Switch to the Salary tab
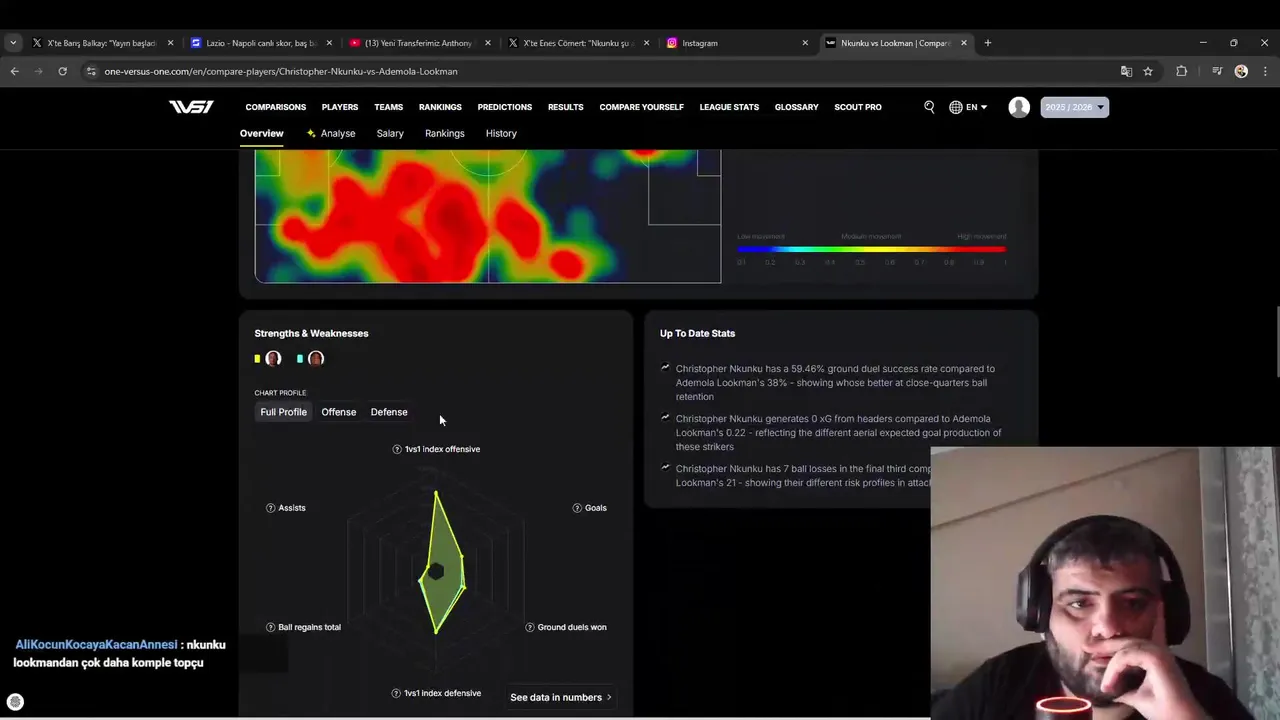 [x=390, y=133]
